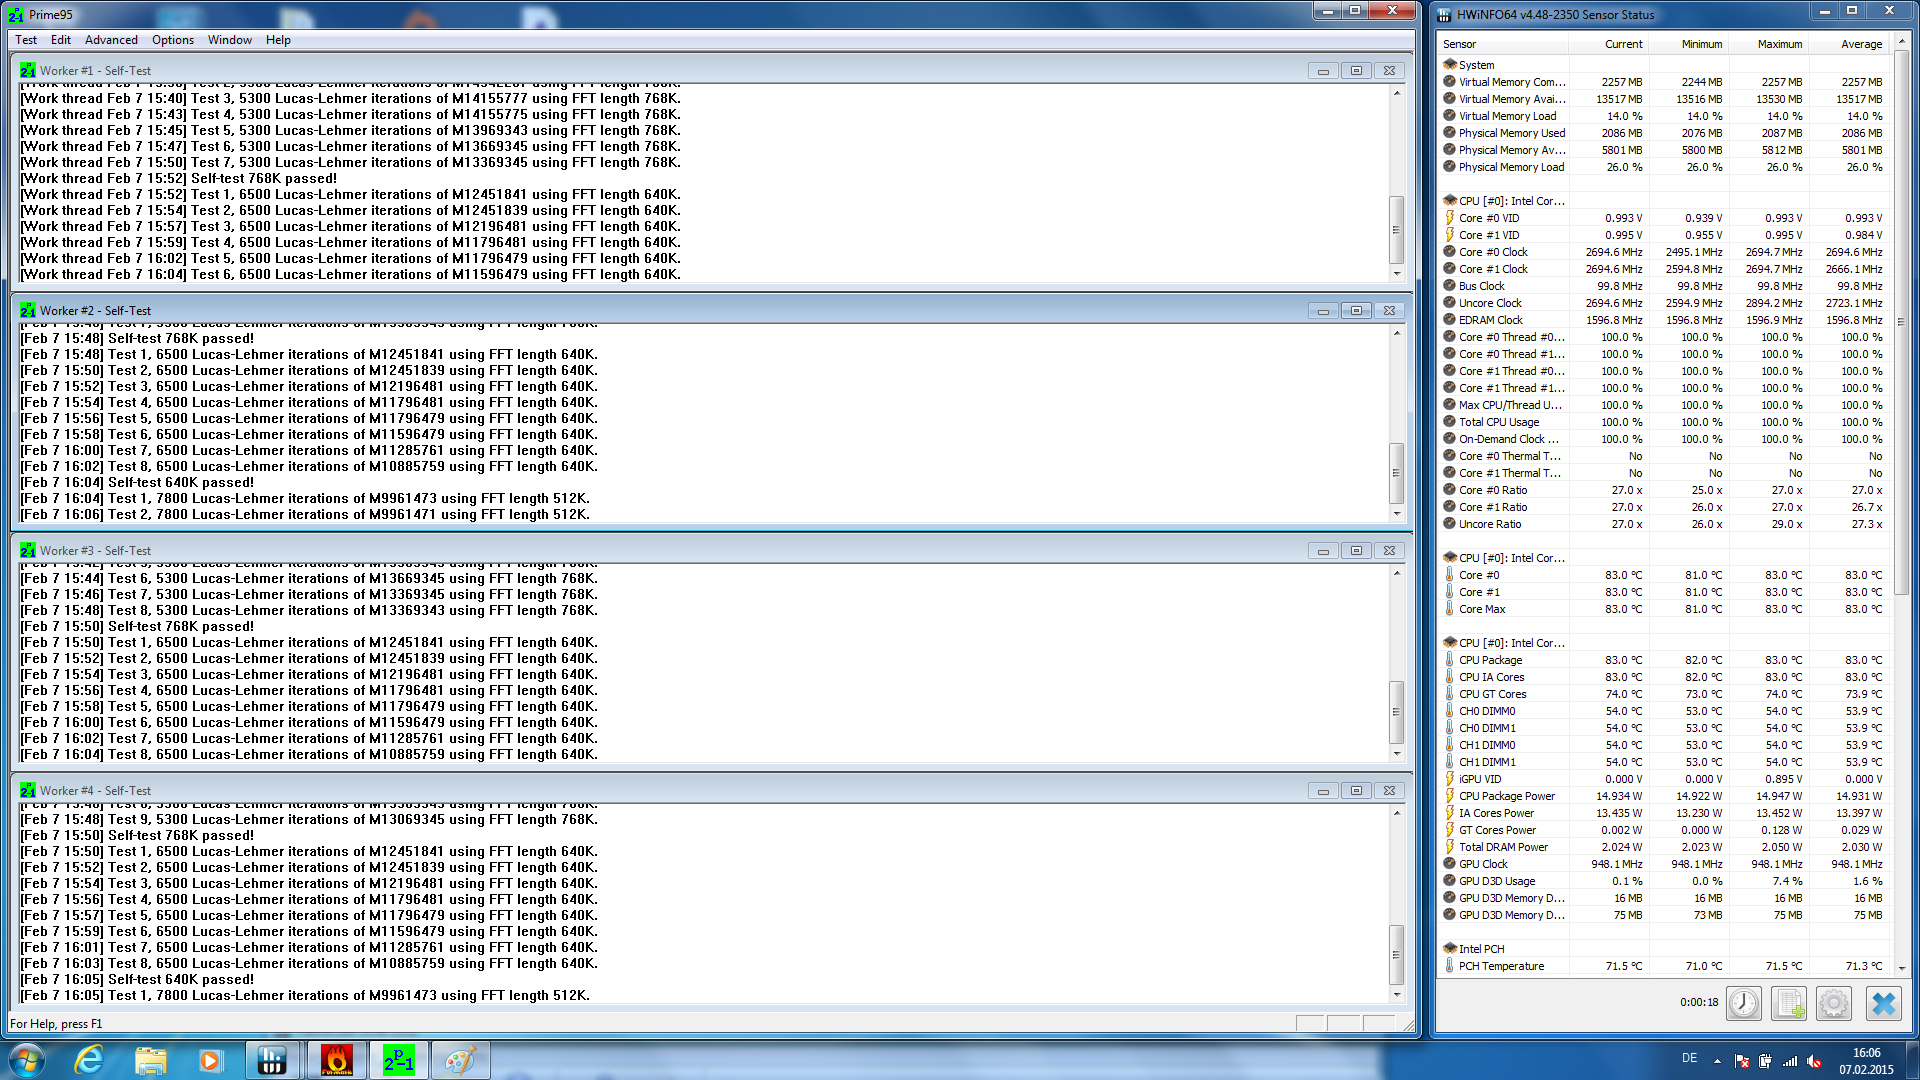This screenshot has width=1920, height=1080.
Task: Click HWiNFO sensor list scroll down arrow
Action: [x=1901, y=968]
